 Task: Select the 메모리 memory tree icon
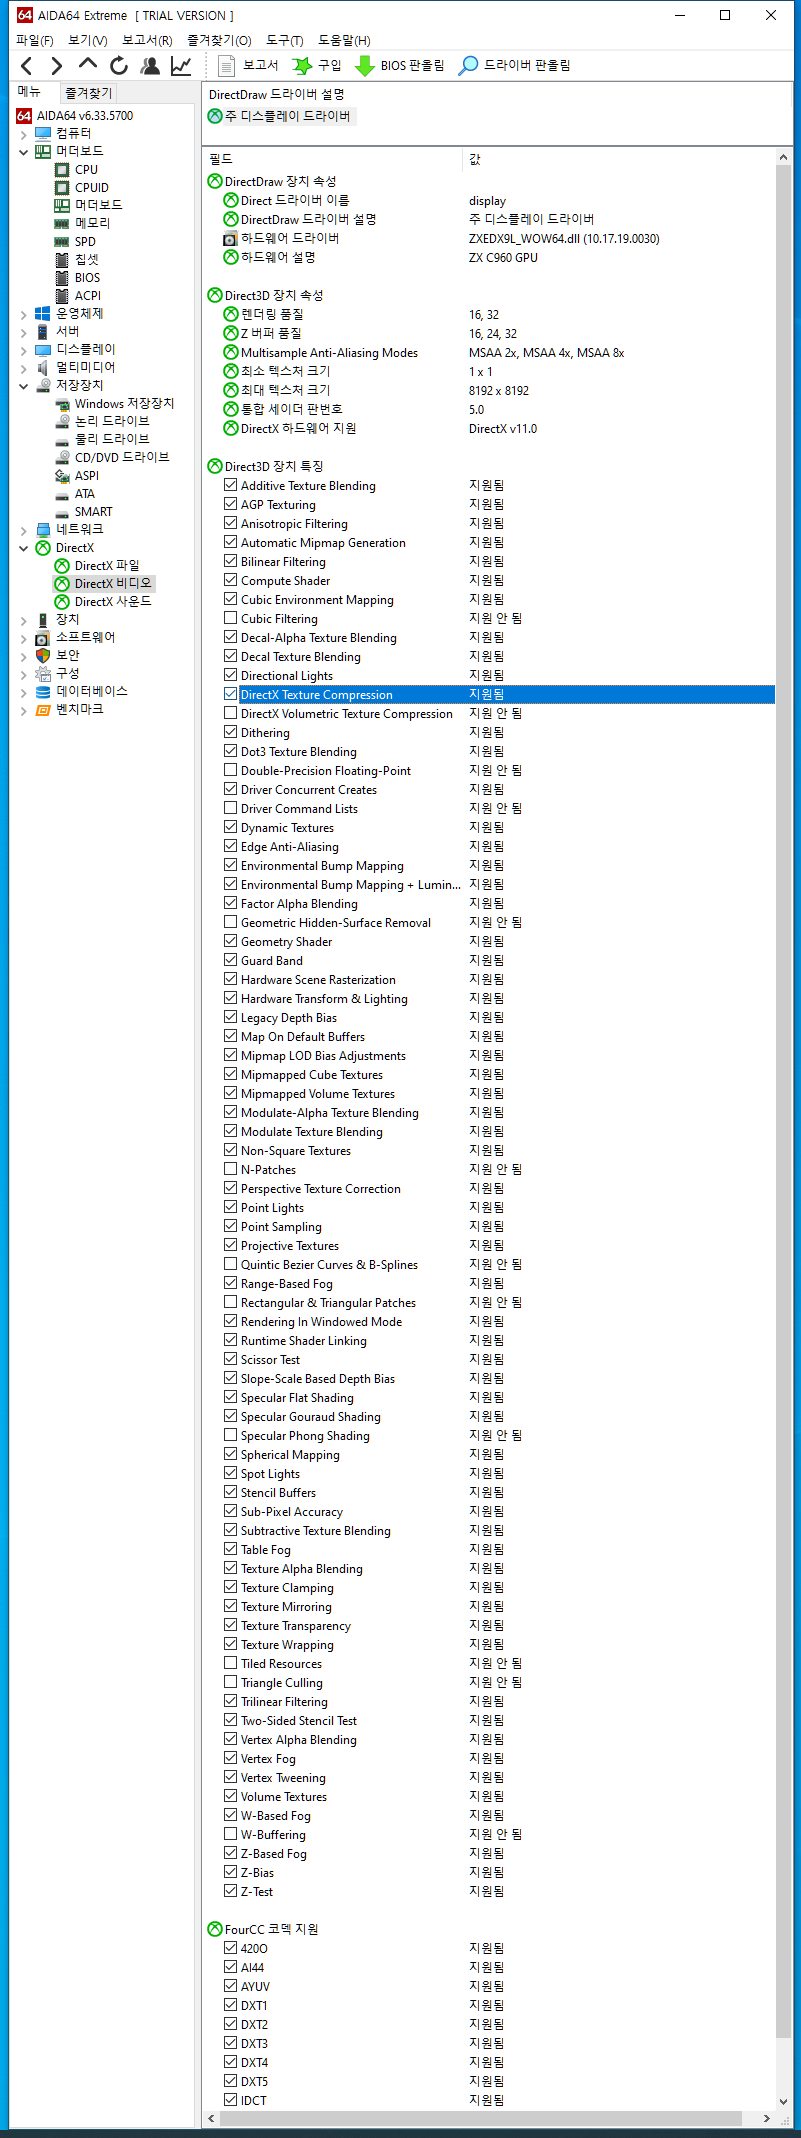pos(62,224)
